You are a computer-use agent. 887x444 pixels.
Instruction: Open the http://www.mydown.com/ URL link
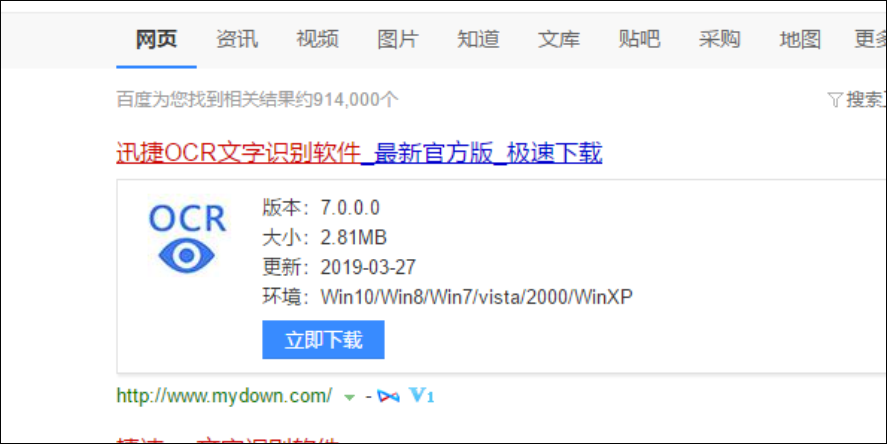click(x=224, y=395)
